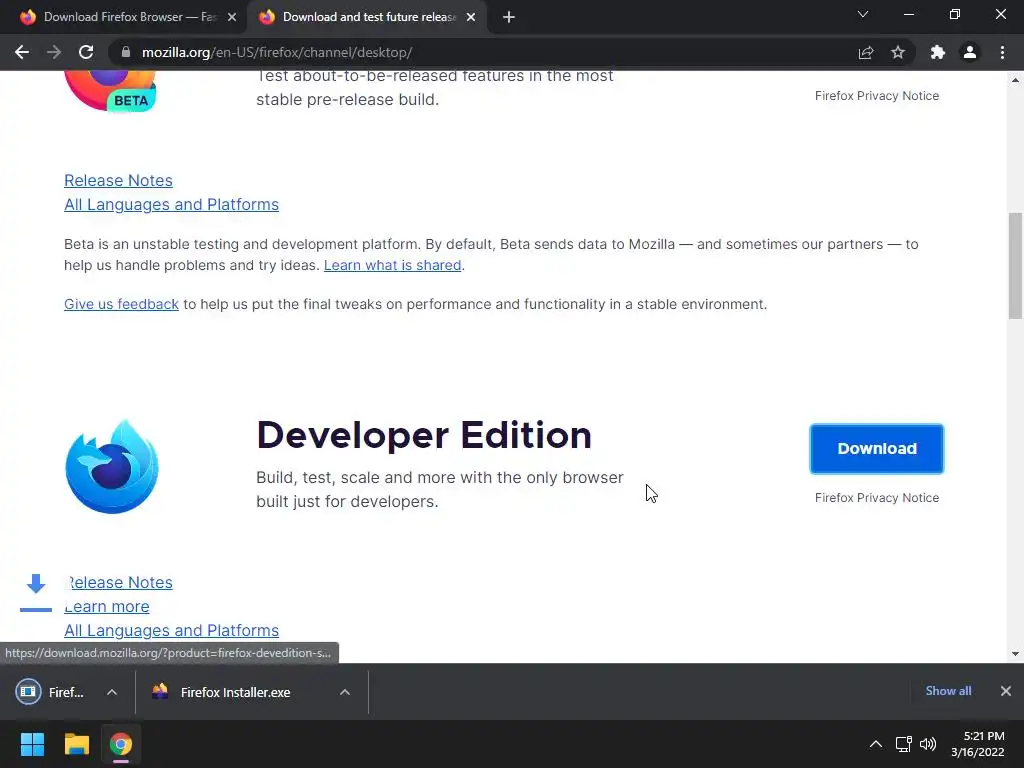Close the Download and test future releases tab
1024x768 pixels.
pos(471,17)
